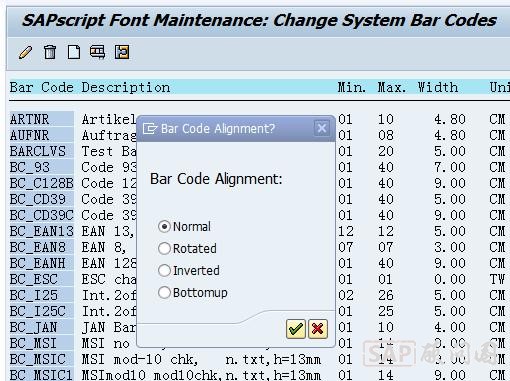Image resolution: width=510 pixels, height=381 pixels.
Task: Select bar code BC_MSIC
Action: pos(41,359)
